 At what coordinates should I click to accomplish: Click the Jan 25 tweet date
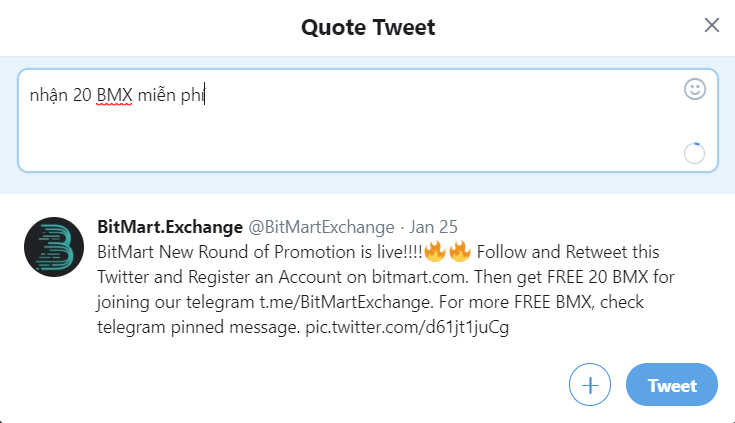(x=432, y=226)
